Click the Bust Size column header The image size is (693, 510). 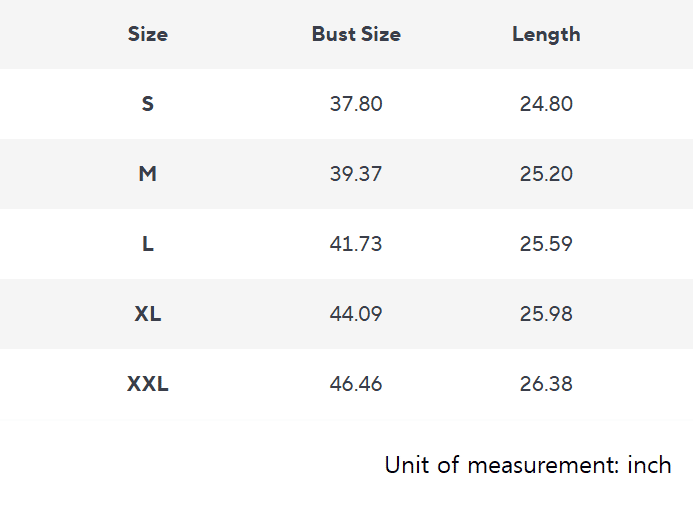click(x=356, y=34)
